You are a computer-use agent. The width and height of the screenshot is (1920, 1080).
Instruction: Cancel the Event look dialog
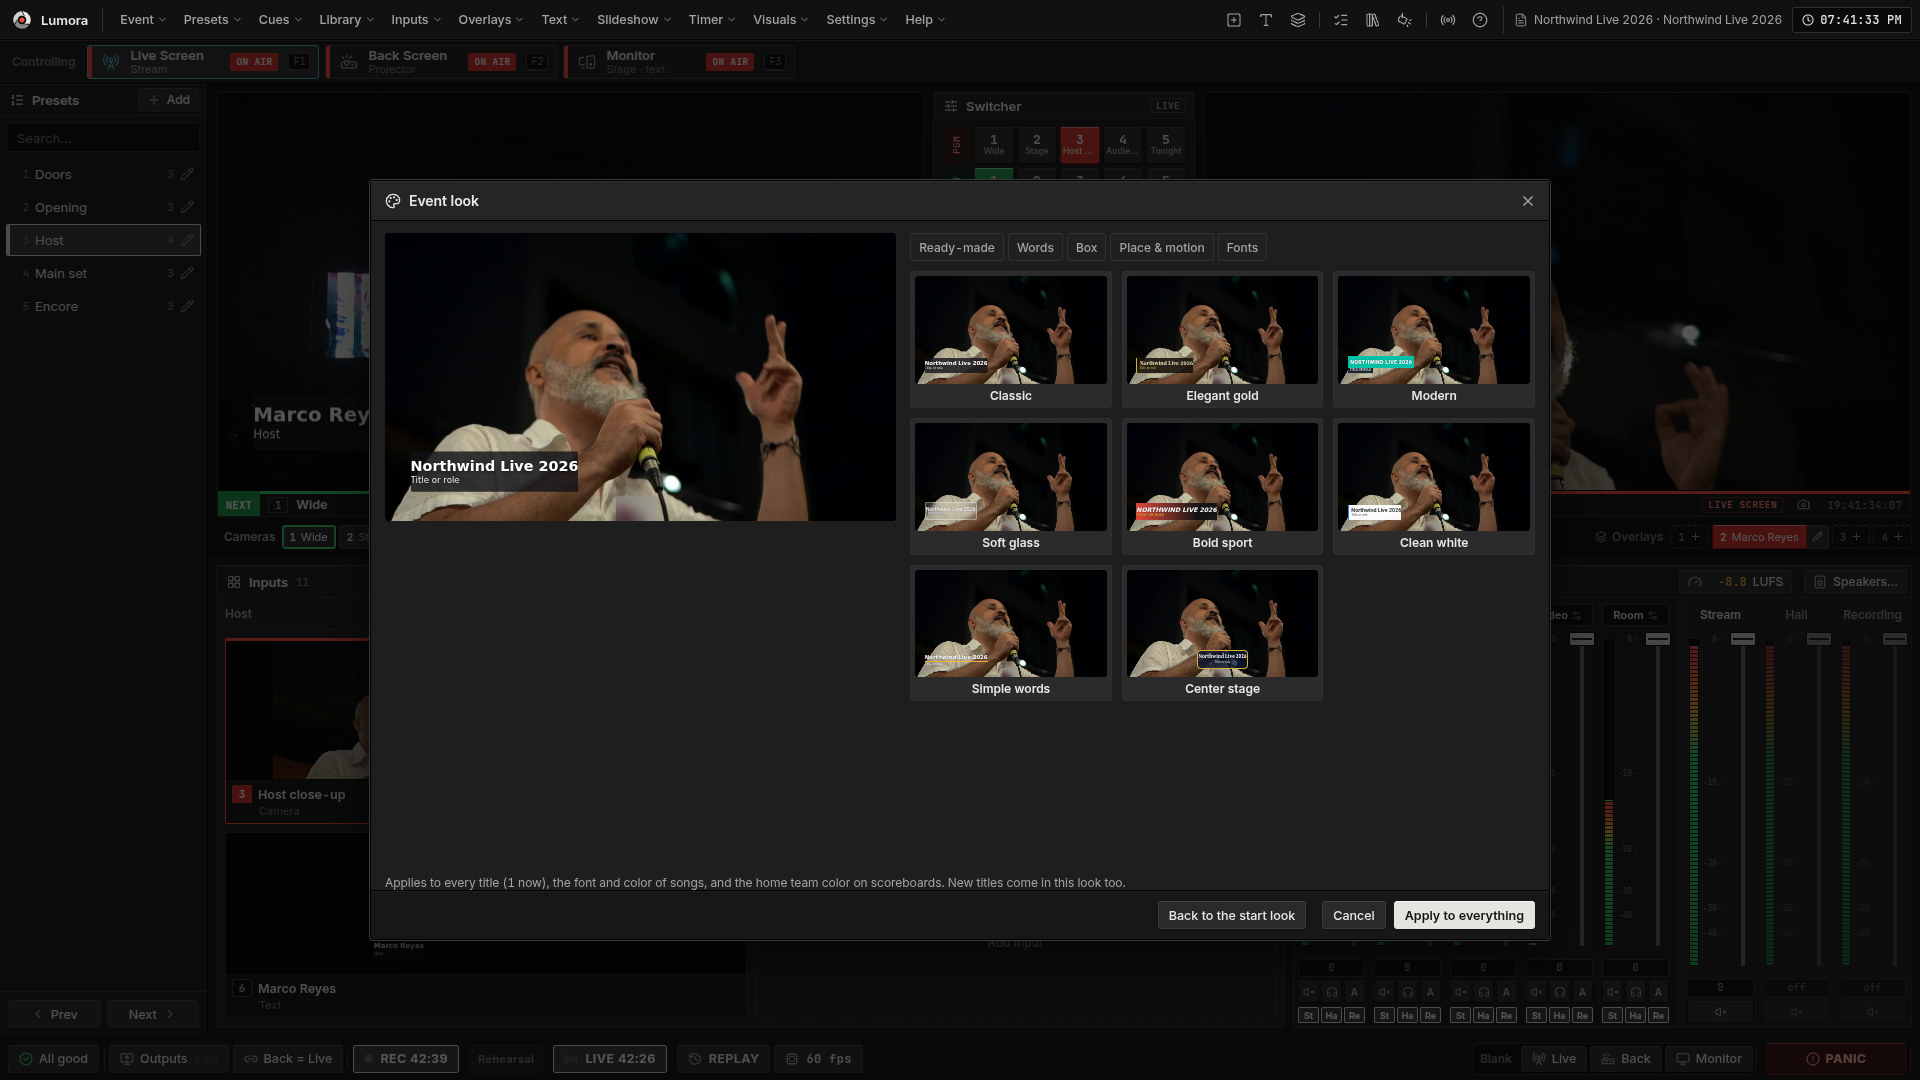point(1353,915)
